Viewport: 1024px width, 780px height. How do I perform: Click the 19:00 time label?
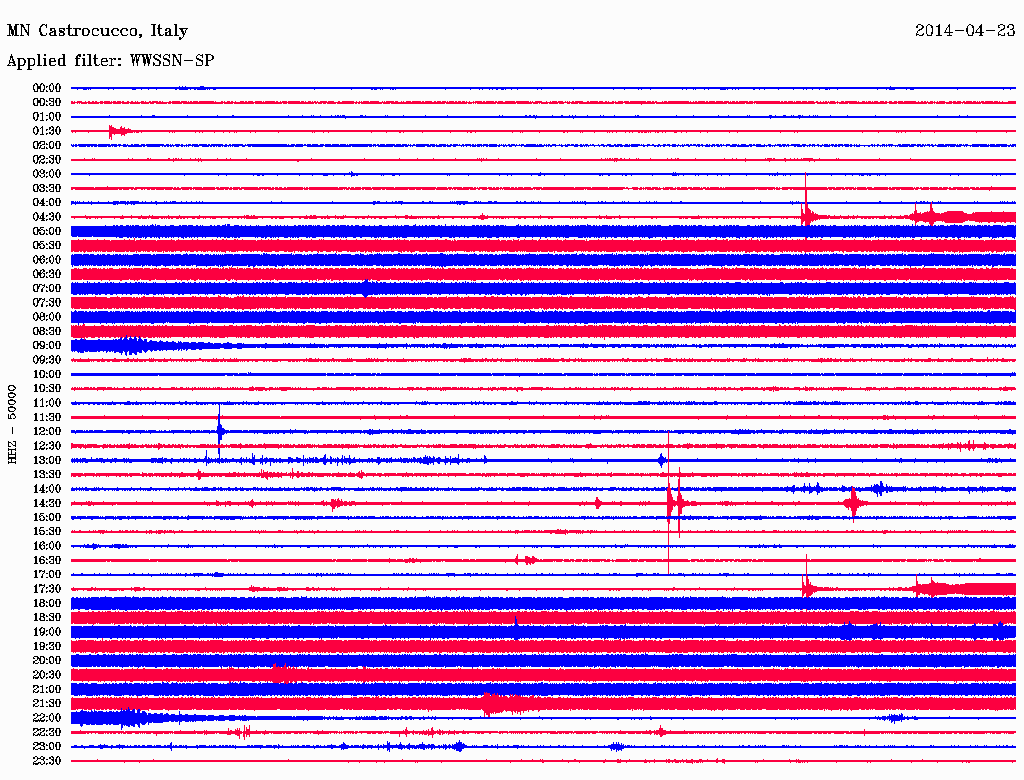pos(47,632)
